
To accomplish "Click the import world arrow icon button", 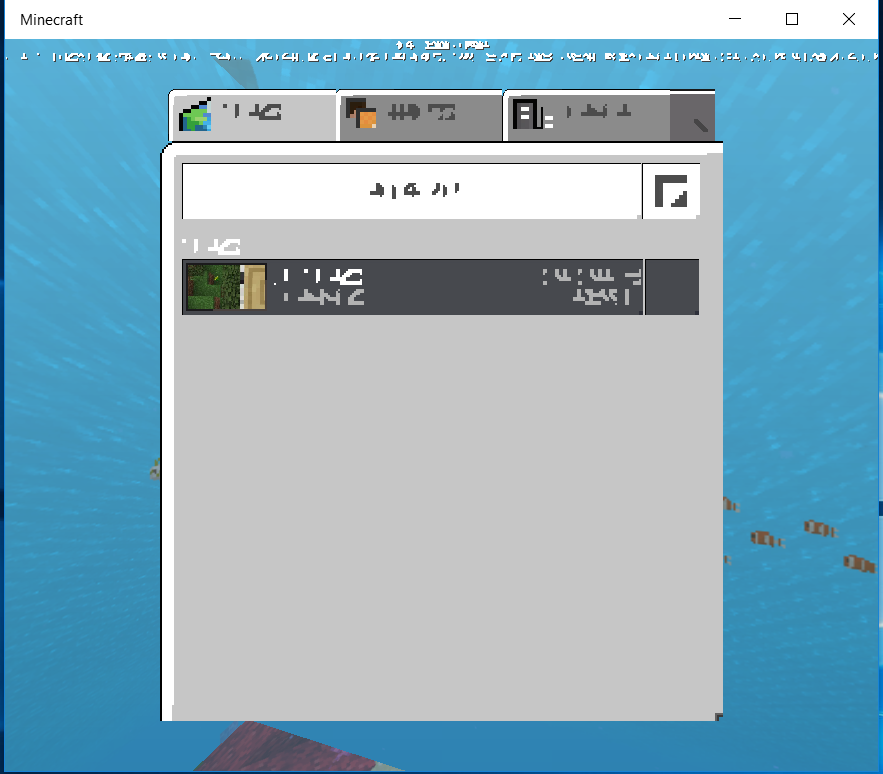I will 671,191.
